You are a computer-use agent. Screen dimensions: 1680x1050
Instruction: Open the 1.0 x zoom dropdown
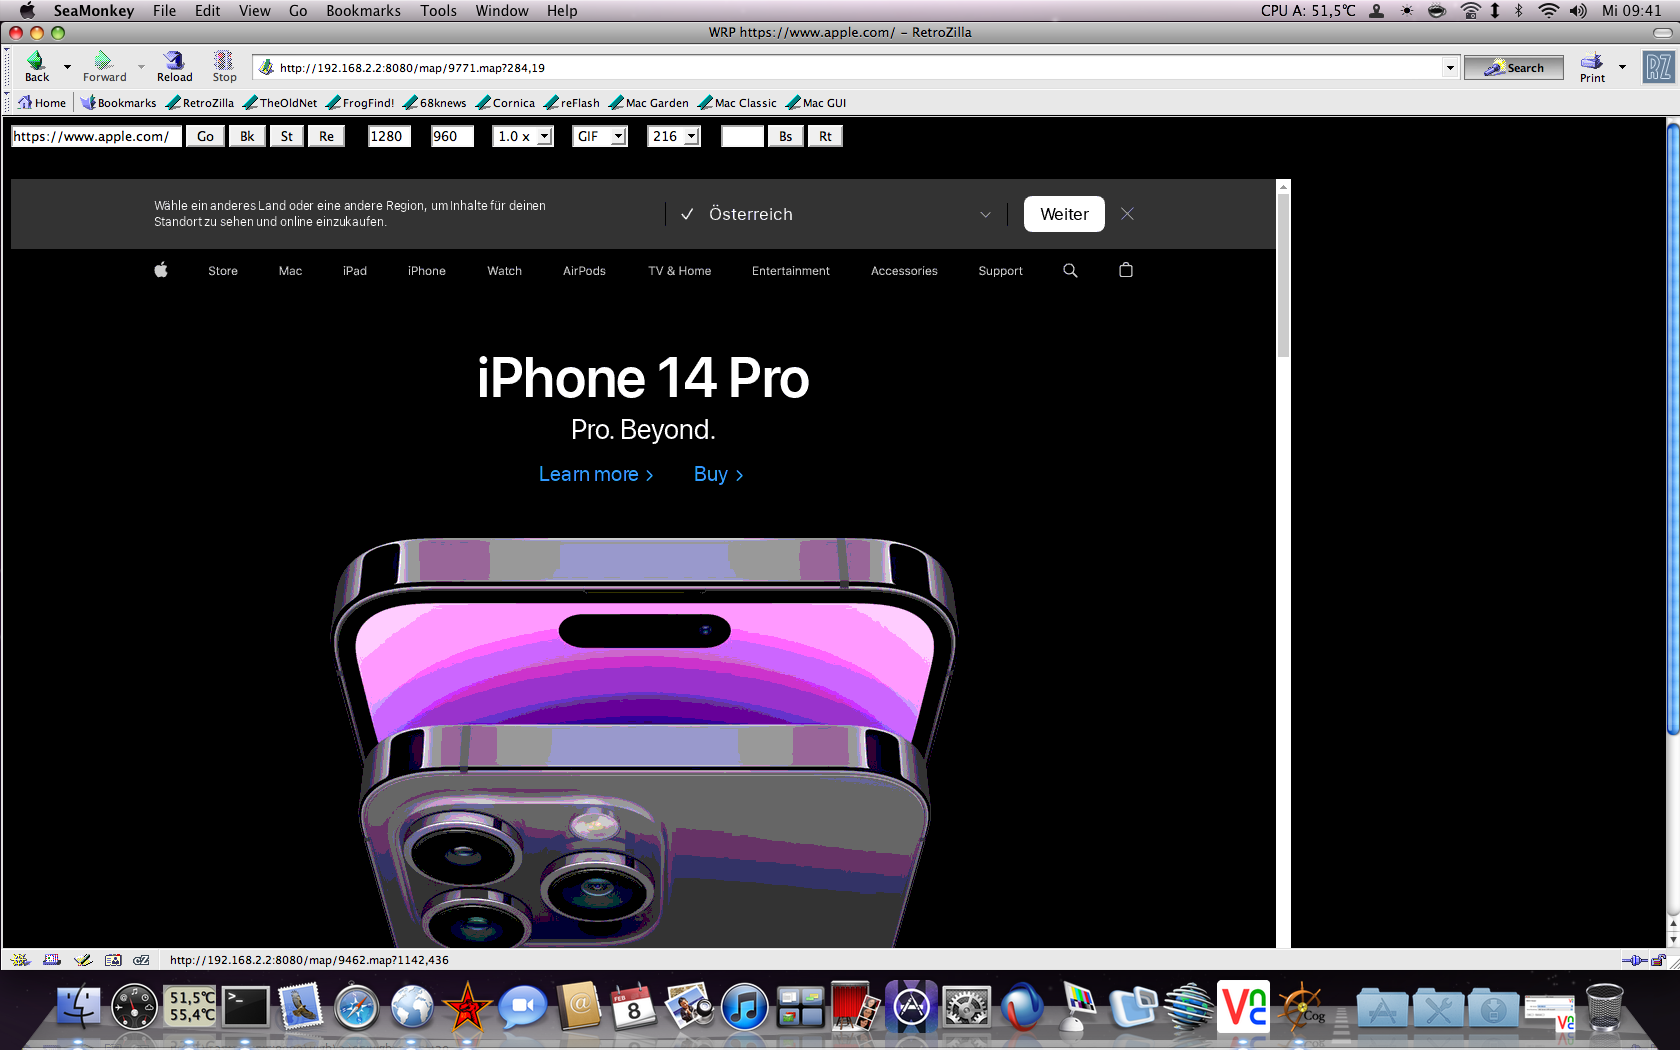coord(523,136)
